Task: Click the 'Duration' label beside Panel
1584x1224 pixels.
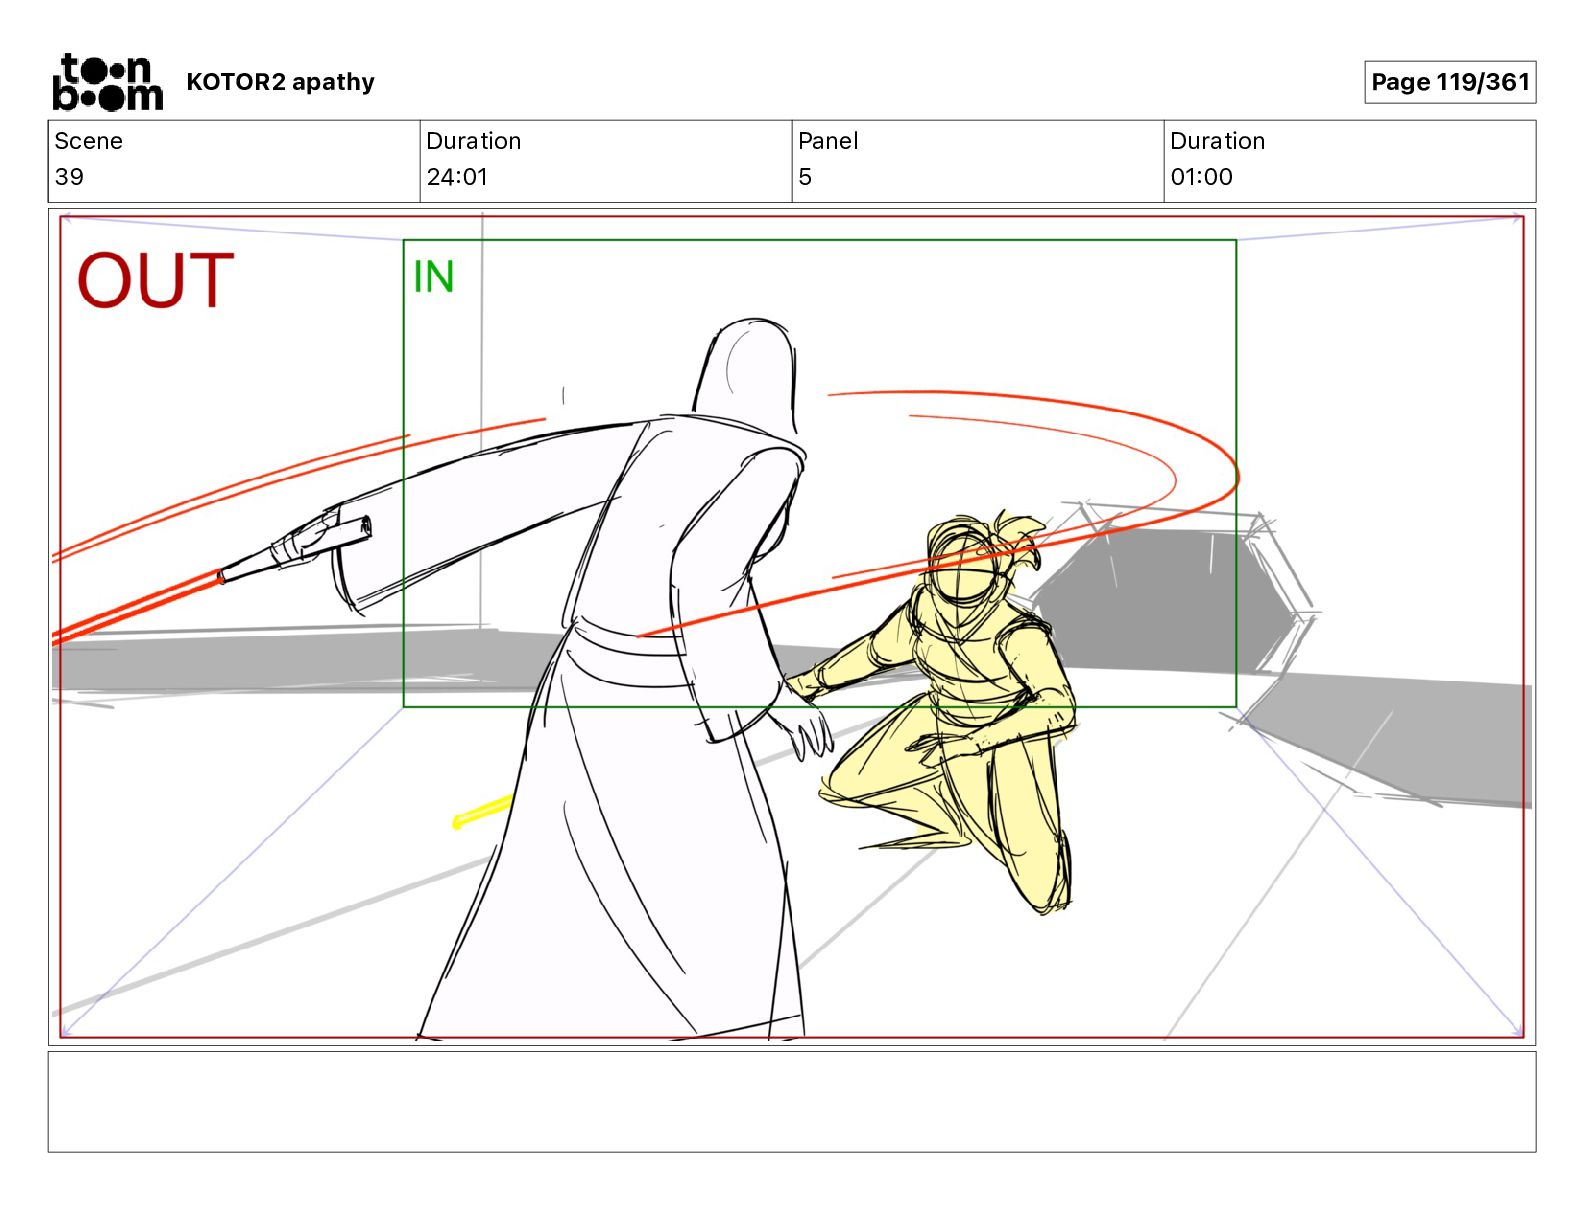Action: pyautogui.click(x=1217, y=141)
